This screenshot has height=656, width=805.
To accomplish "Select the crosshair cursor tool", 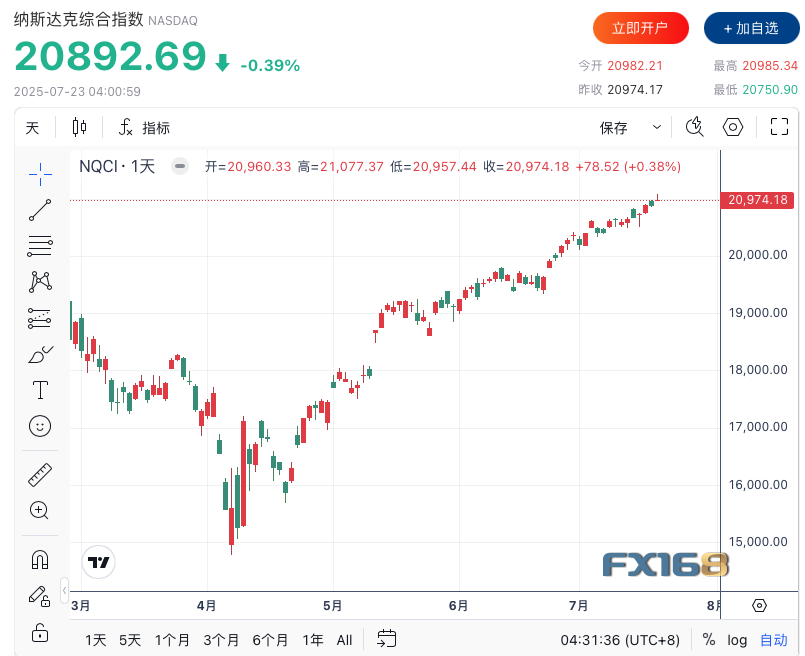I will 40,173.
